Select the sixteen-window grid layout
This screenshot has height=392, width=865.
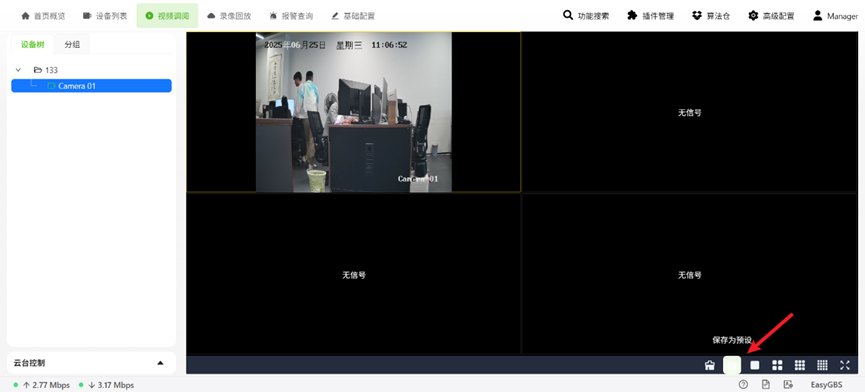pos(823,365)
